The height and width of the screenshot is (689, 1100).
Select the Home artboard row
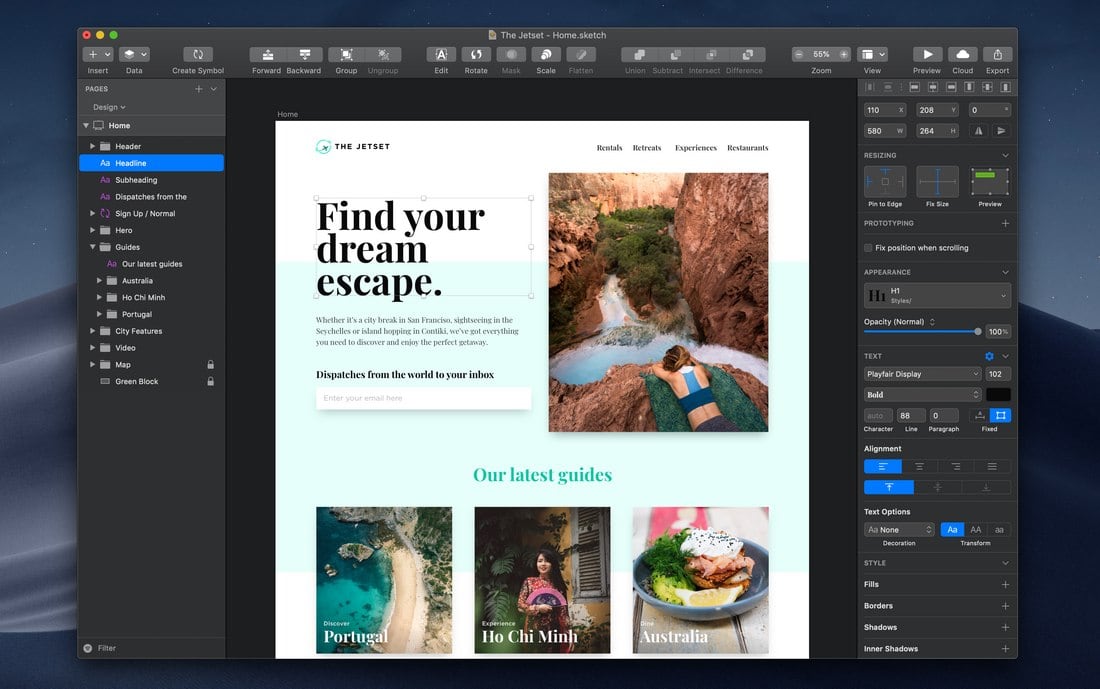pyautogui.click(x=152, y=126)
